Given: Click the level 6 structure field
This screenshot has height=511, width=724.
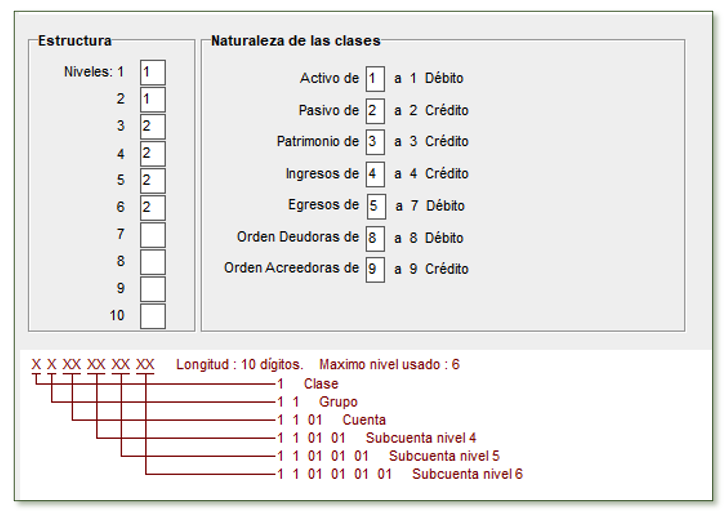Looking at the screenshot, I should pos(152,208).
